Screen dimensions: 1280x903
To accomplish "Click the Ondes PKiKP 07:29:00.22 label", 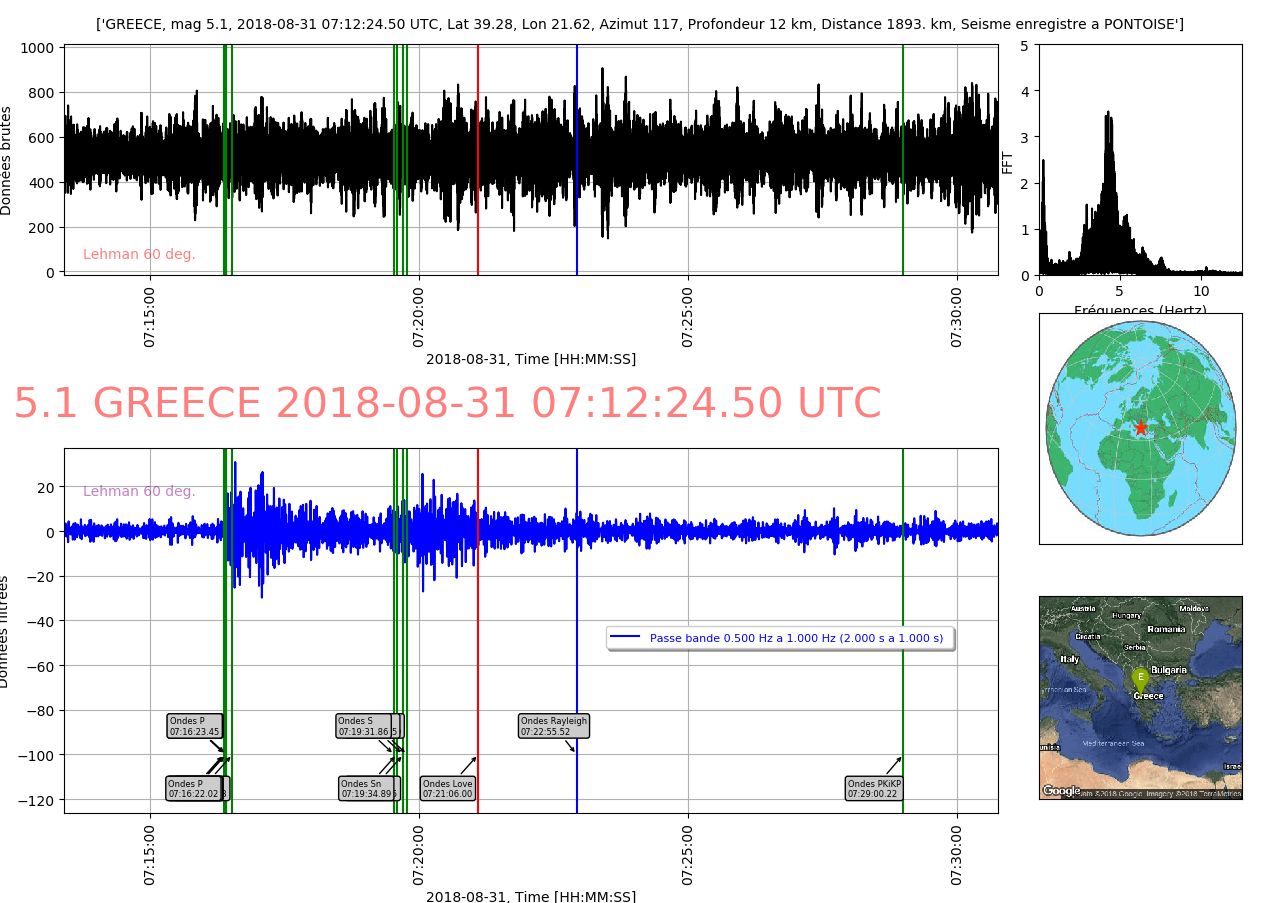I will (x=874, y=789).
